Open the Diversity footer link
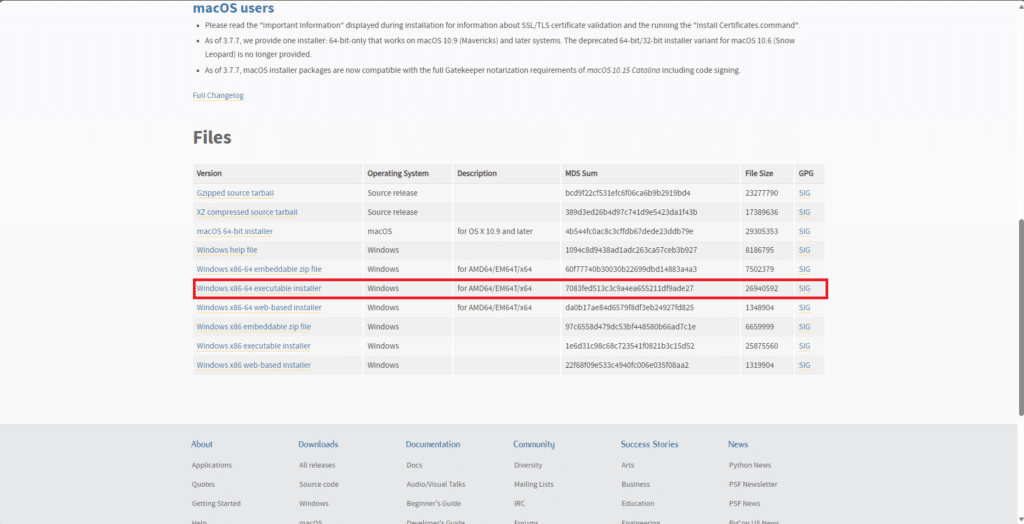The height and width of the screenshot is (524, 1024). pyautogui.click(x=528, y=465)
